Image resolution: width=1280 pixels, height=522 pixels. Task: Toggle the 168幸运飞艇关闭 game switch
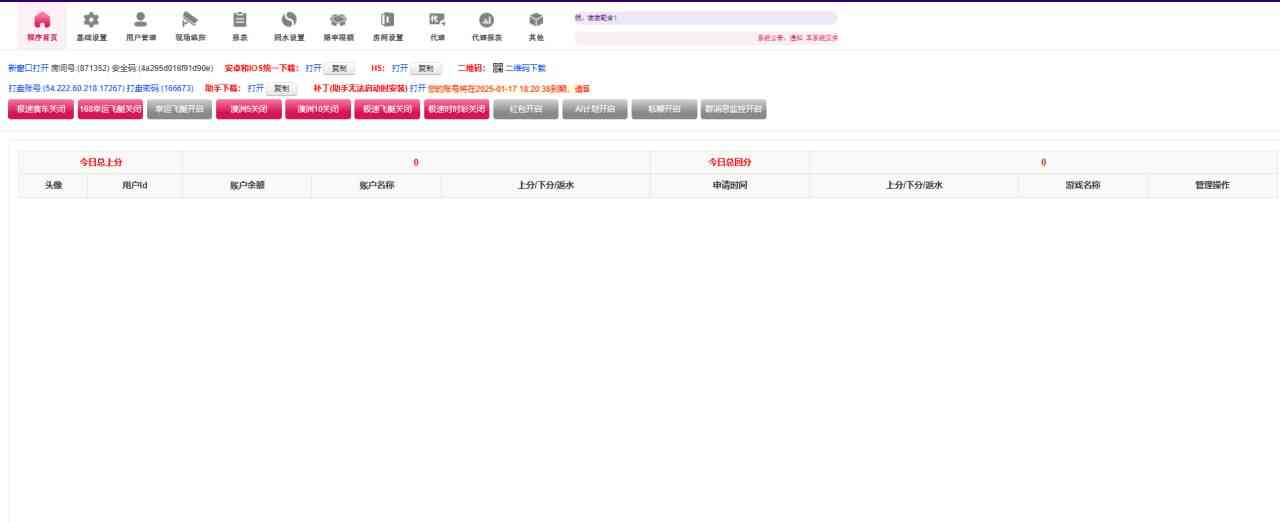[110, 110]
